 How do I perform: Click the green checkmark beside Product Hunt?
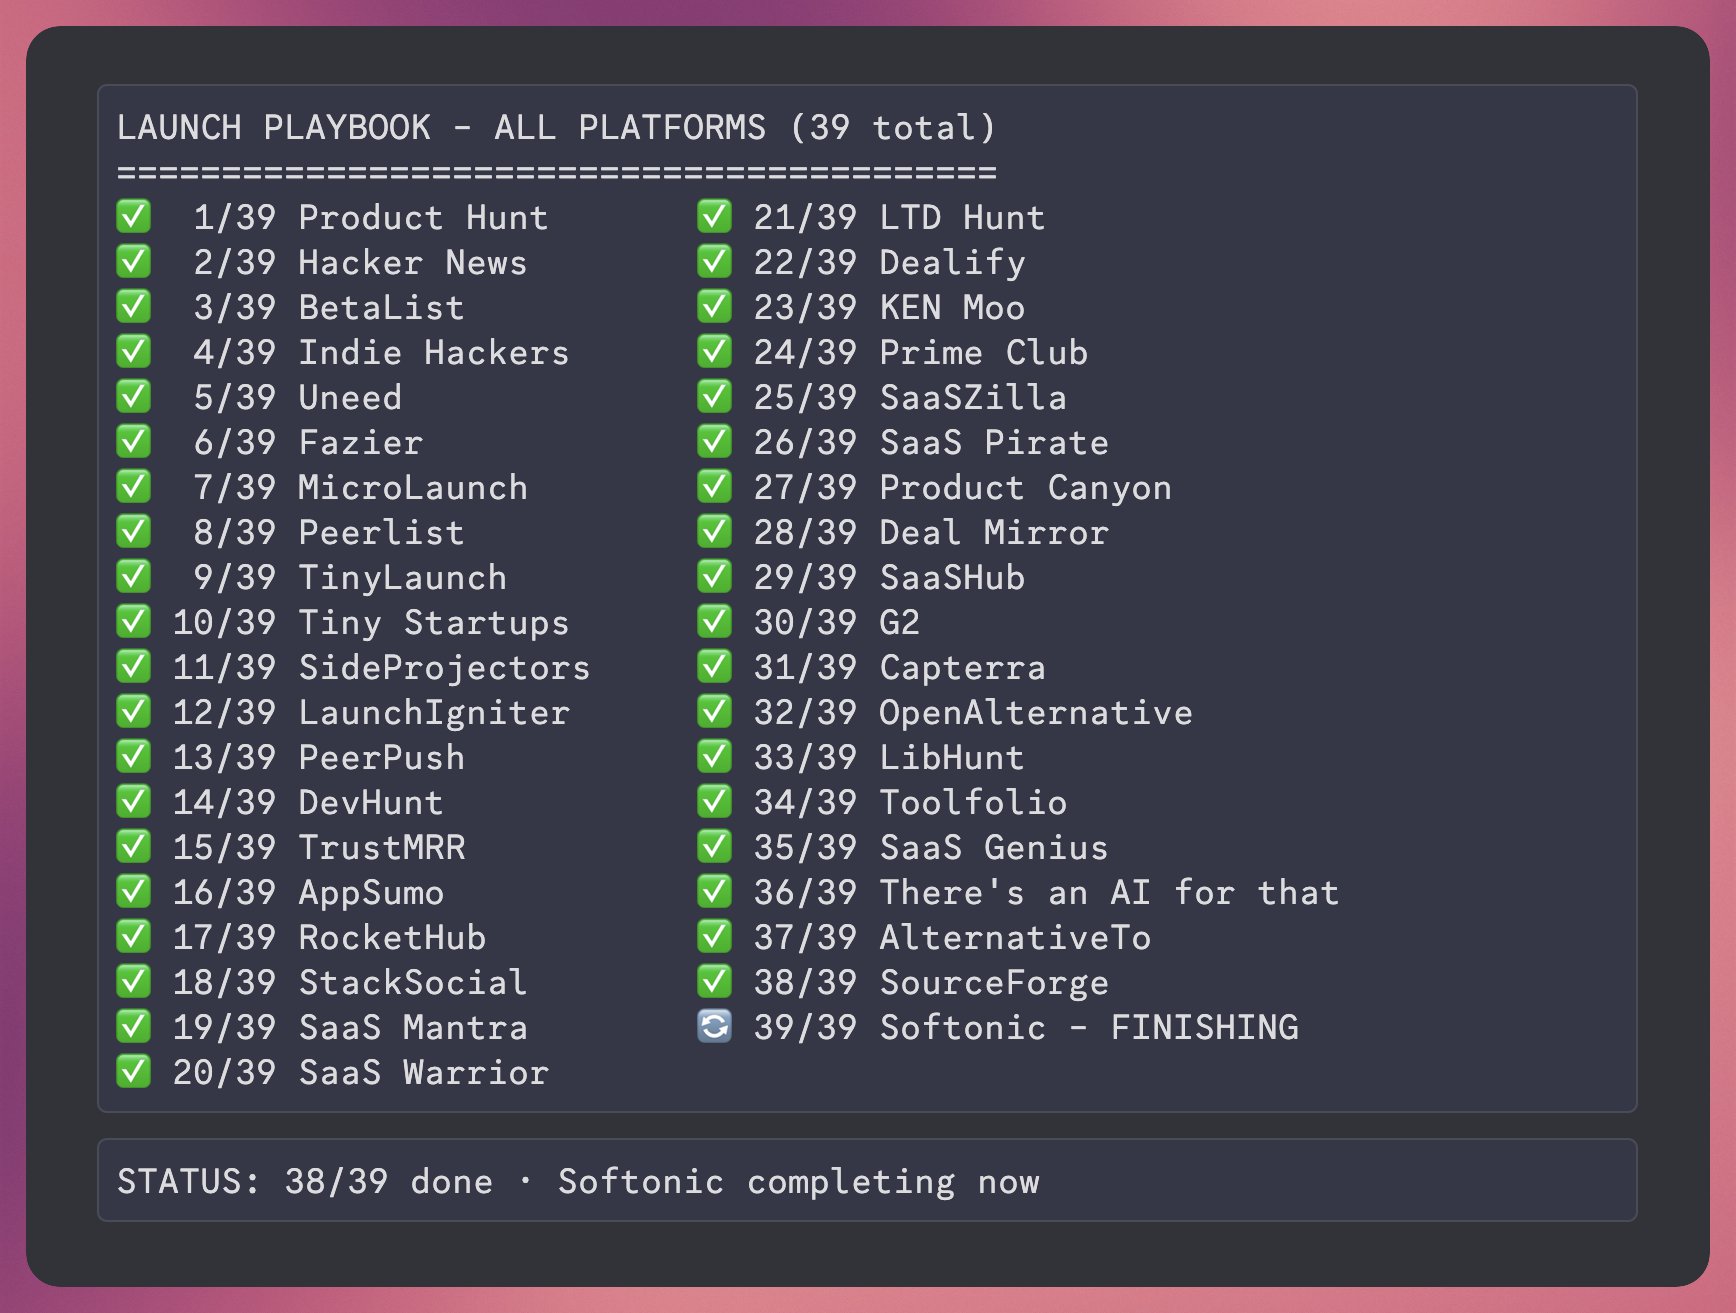pos(134,216)
